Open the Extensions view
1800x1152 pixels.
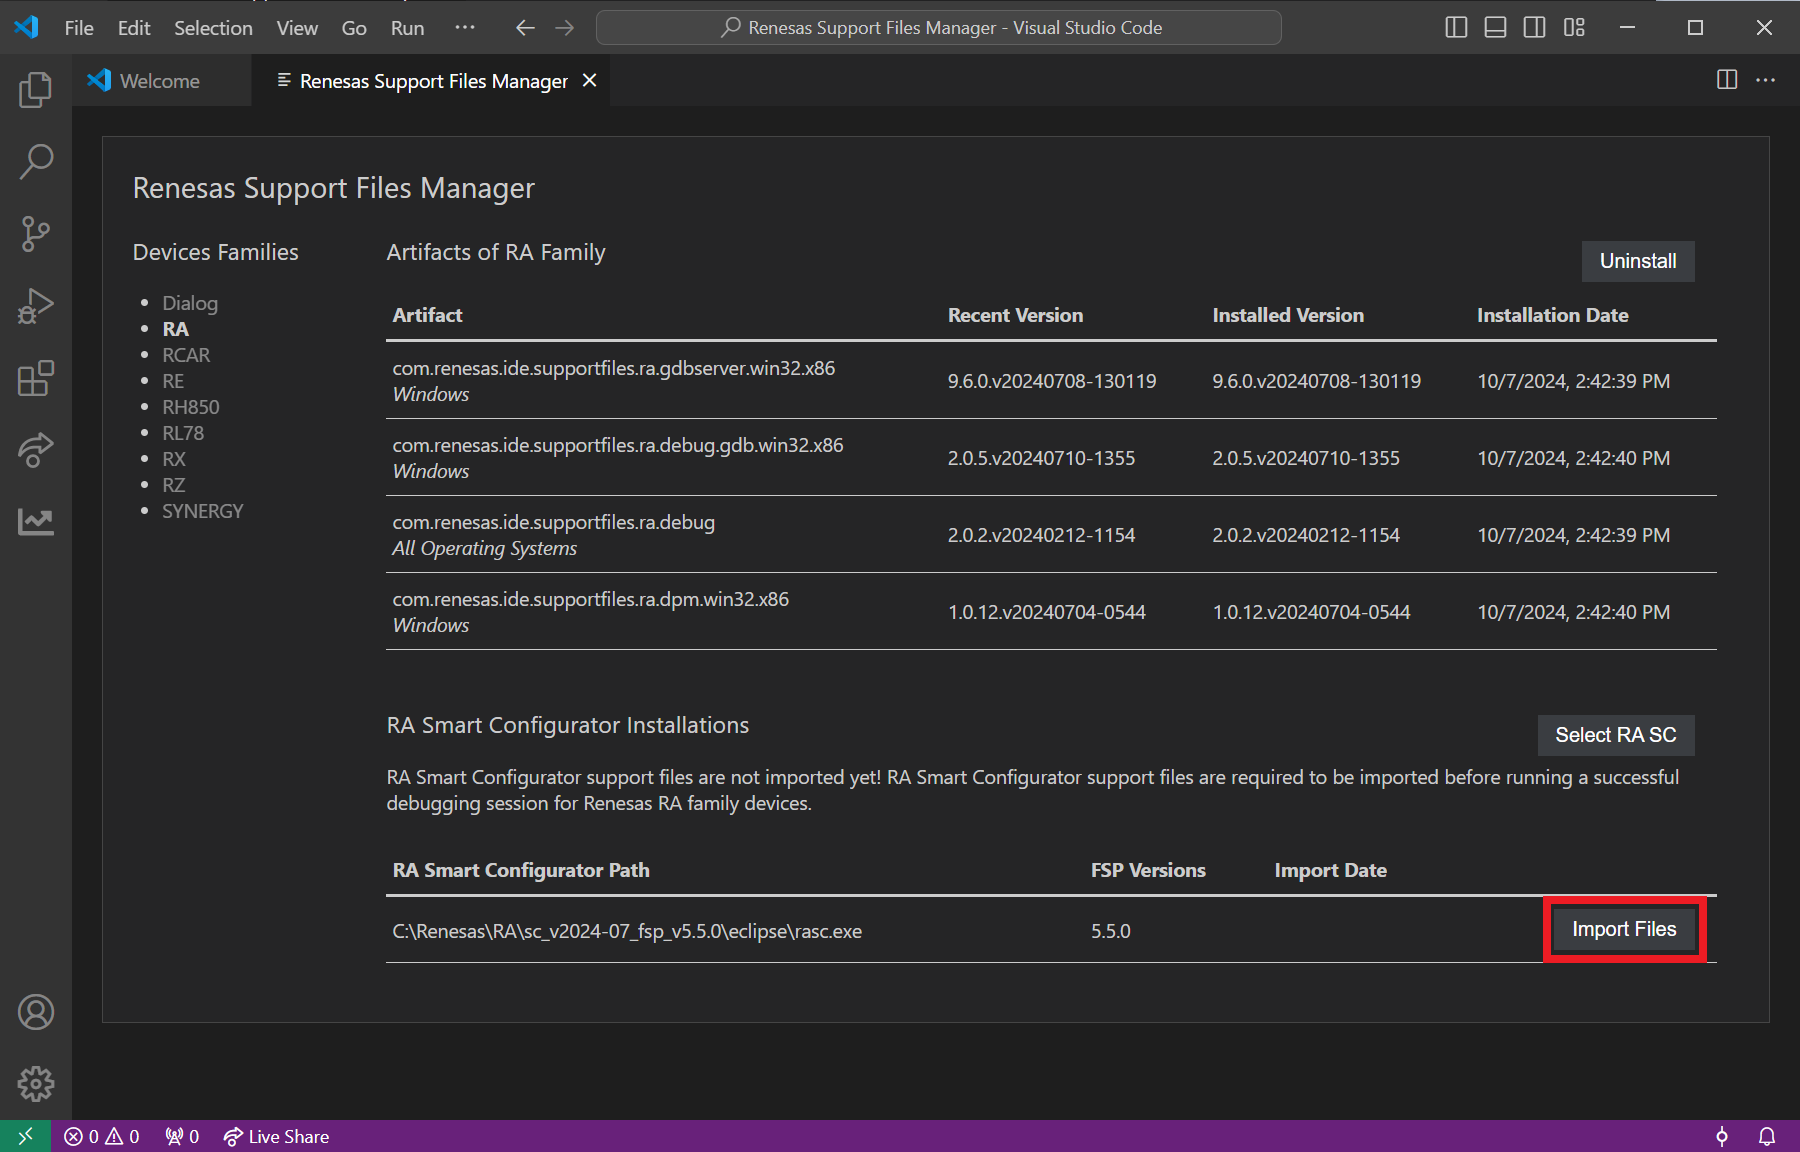pos(36,378)
